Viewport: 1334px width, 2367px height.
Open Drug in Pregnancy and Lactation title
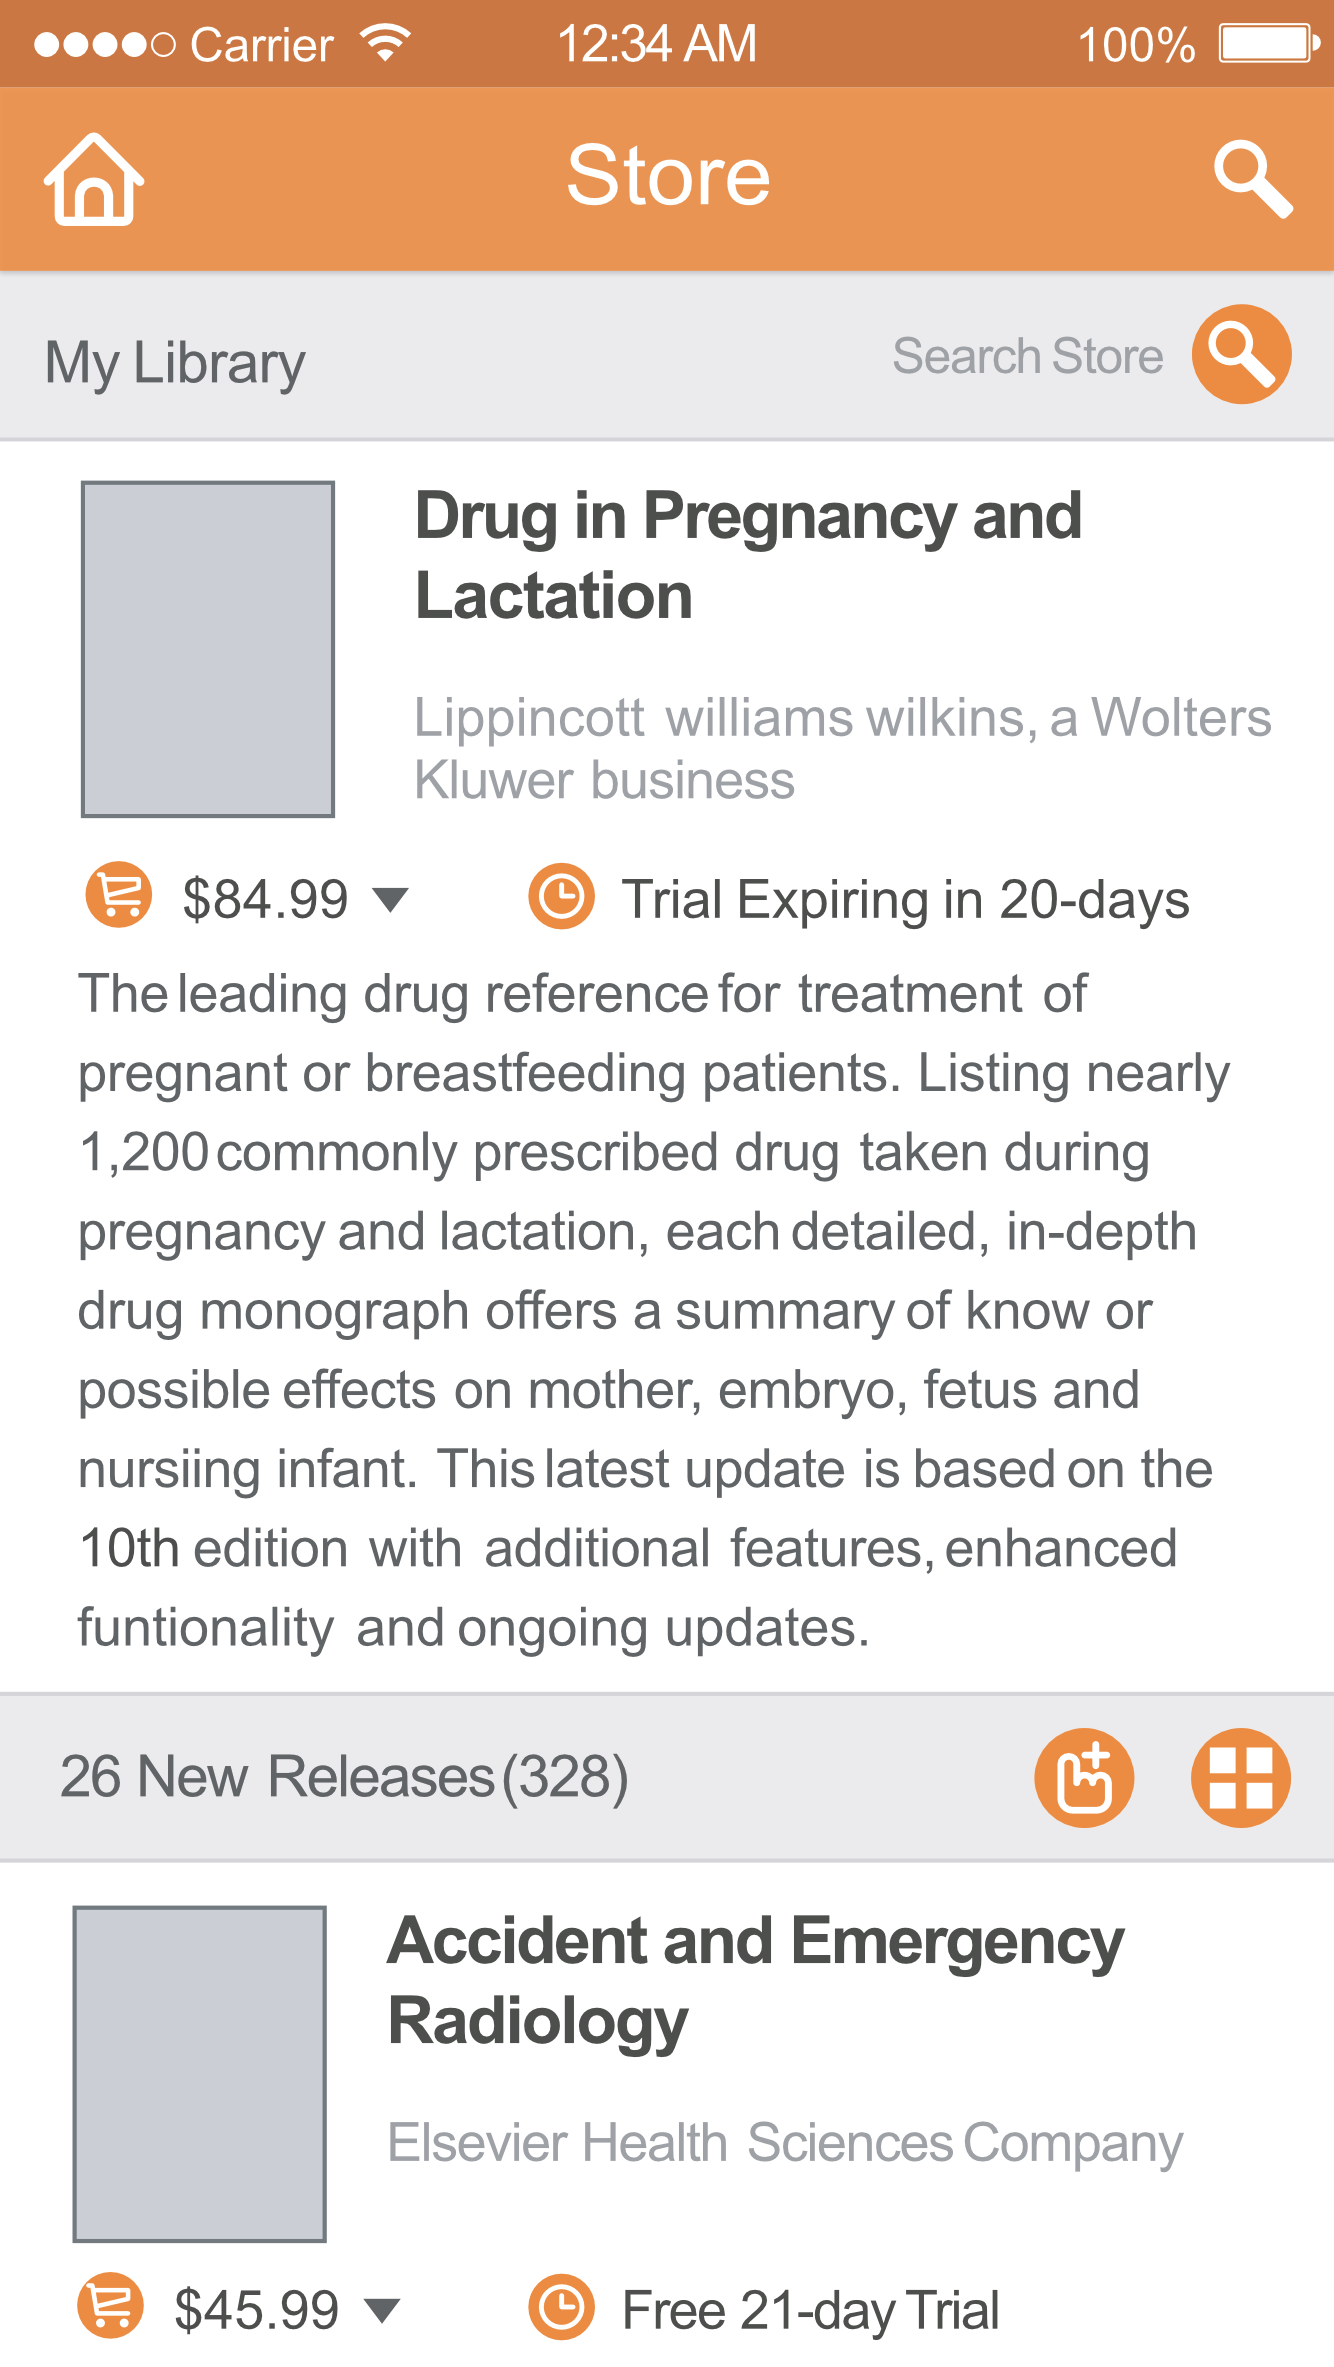[x=748, y=555]
